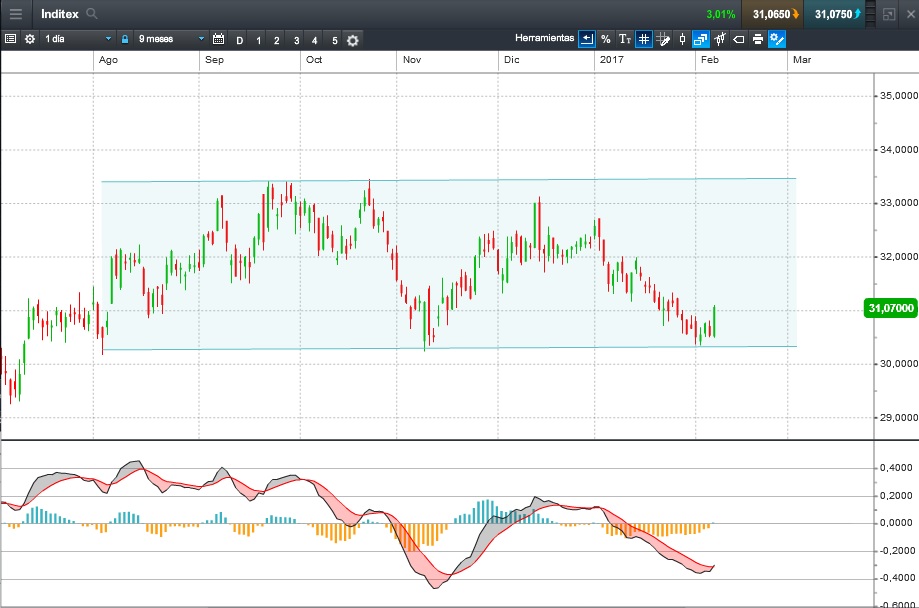The width and height of the screenshot is (919, 608).
Task: Click the search magnifier next to Inditex
Action: pos(92,14)
